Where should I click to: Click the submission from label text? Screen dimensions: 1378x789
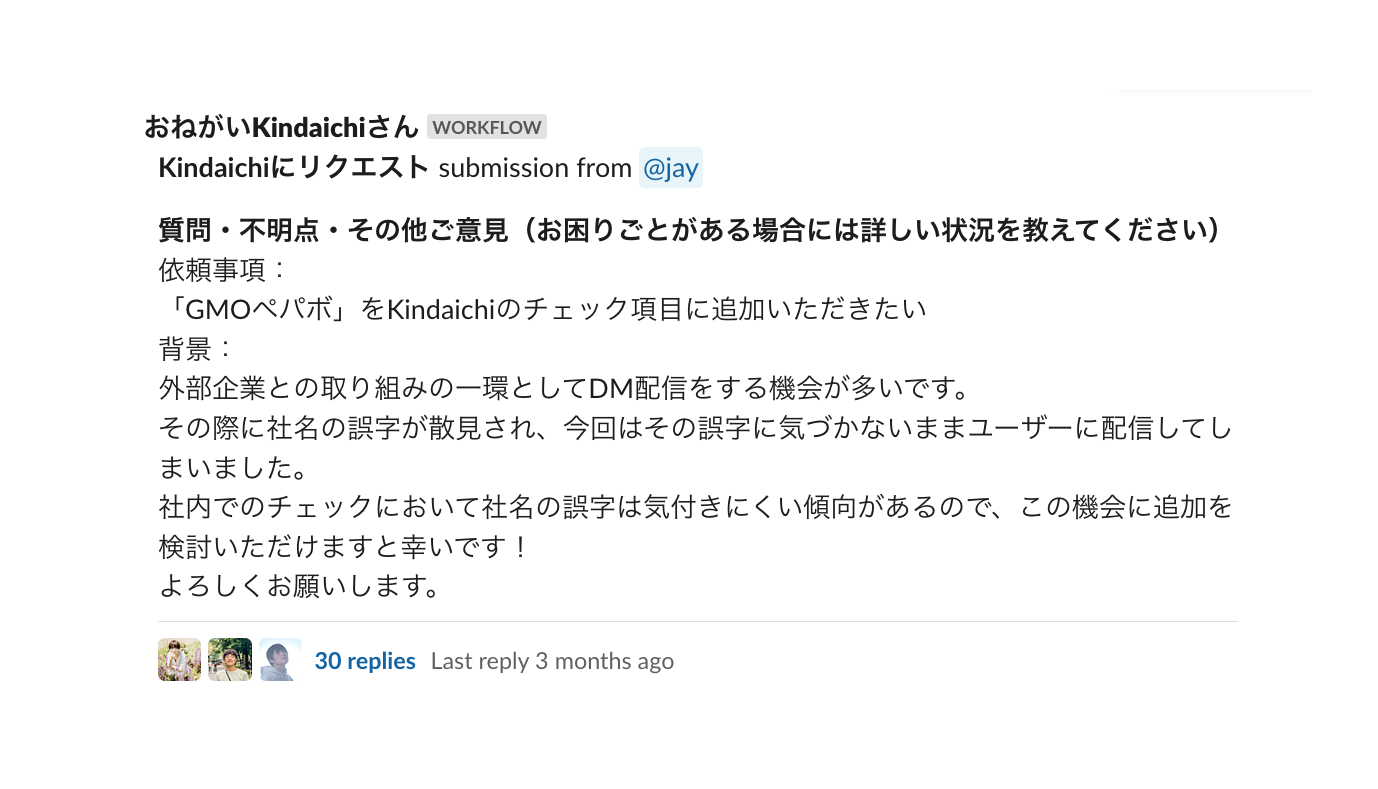click(537, 167)
